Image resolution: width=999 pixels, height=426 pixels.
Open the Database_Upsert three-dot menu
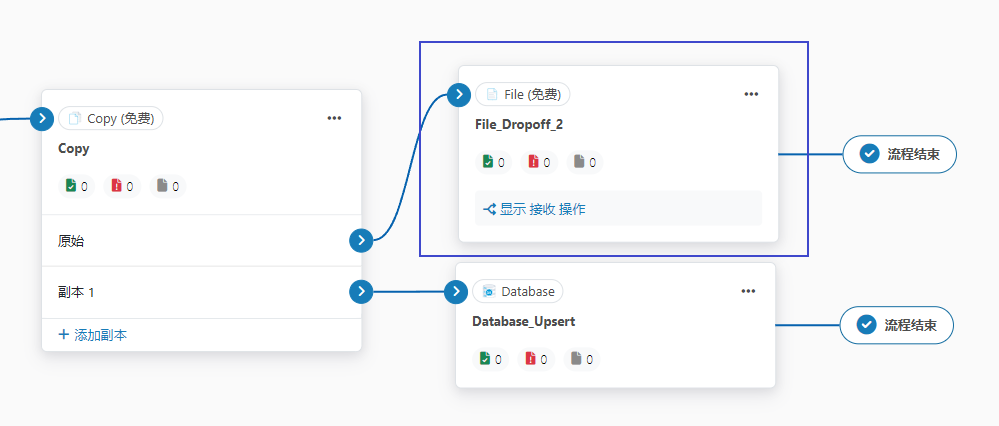[x=749, y=292]
